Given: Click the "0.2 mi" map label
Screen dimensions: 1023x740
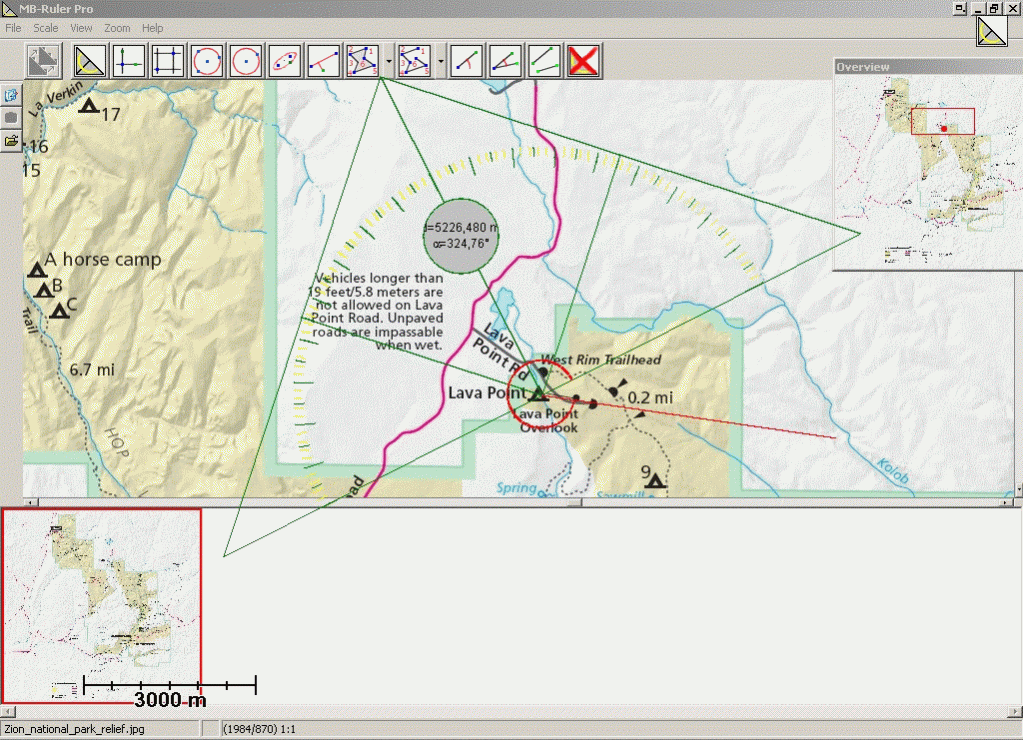Looking at the screenshot, I should tap(650, 398).
